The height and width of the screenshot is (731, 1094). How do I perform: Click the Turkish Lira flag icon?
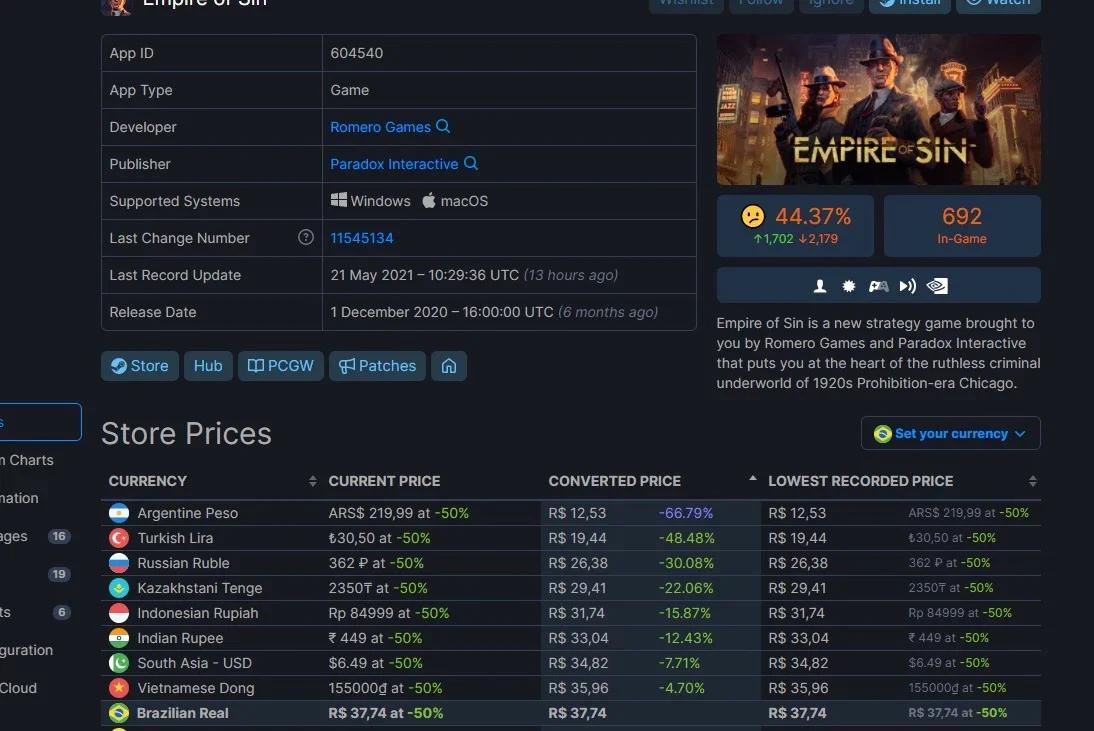(x=119, y=538)
